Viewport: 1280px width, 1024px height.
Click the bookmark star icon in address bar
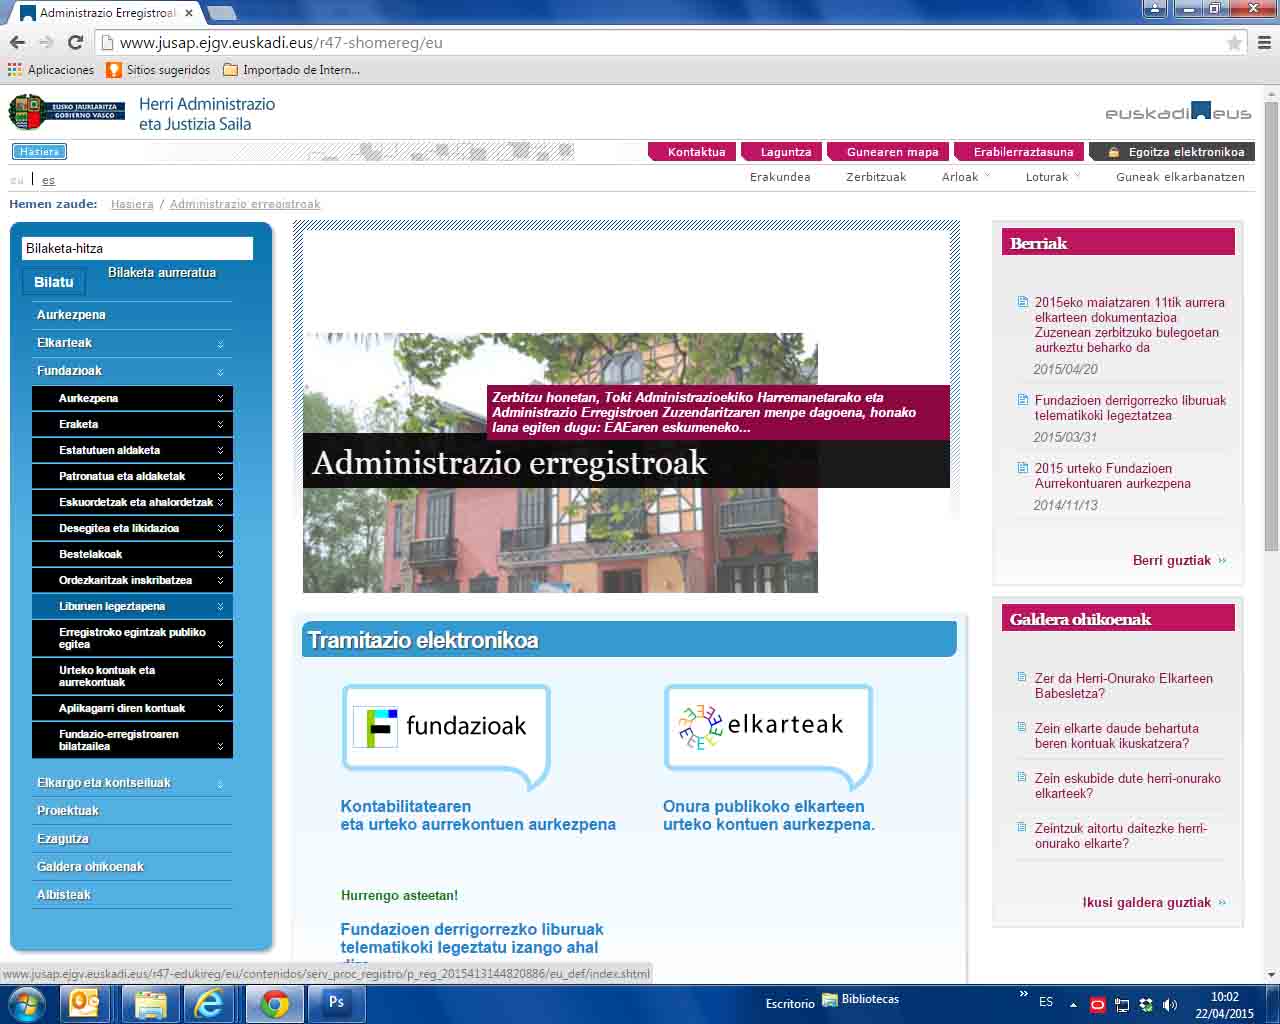pyautogui.click(x=1234, y=43)
